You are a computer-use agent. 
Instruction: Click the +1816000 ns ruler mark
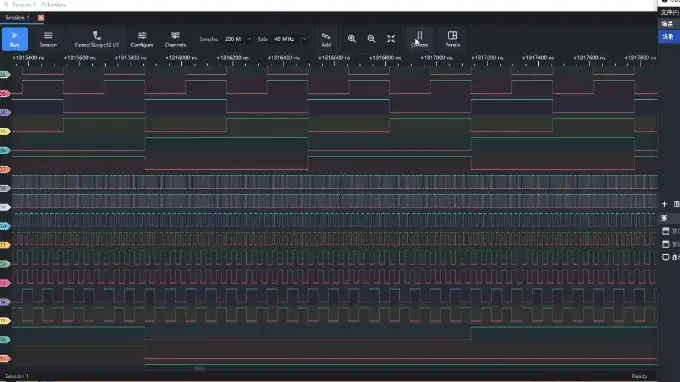point(181,58)
